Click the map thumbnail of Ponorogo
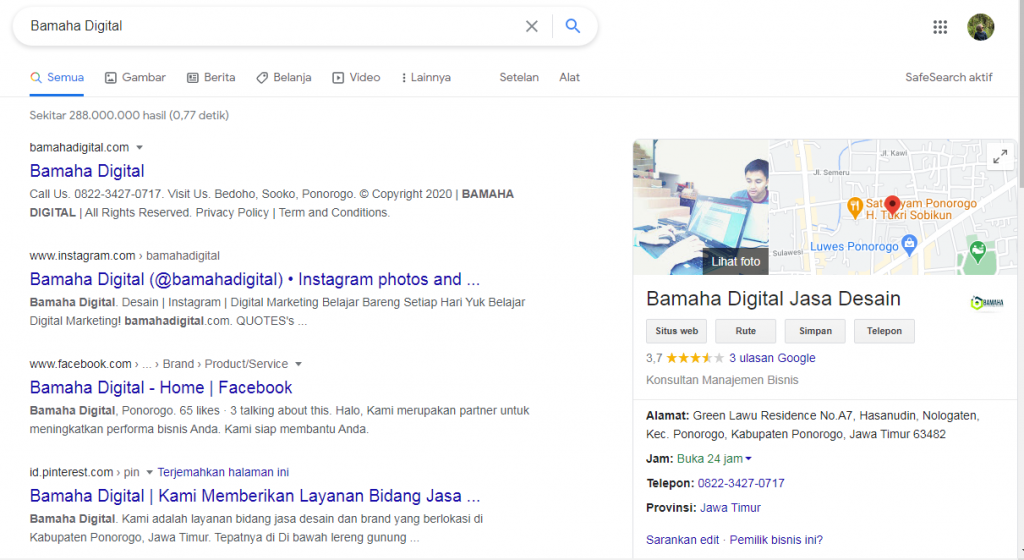The height and width of the screenshot is (560, 1024). 893,207
